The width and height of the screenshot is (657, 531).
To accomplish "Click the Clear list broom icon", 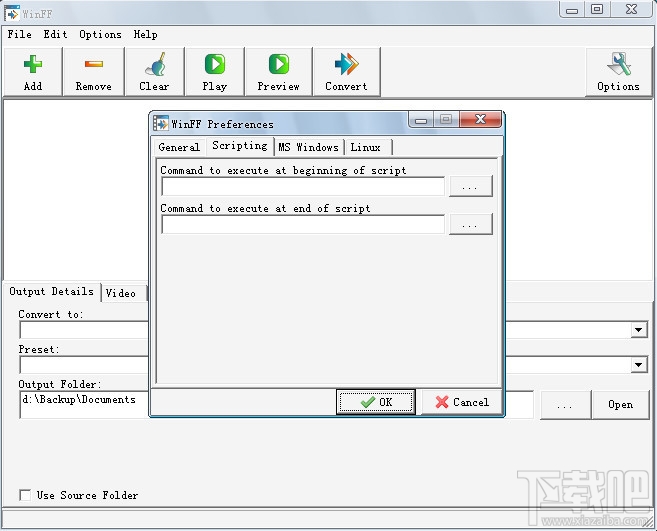I will [x=155, y=64].
